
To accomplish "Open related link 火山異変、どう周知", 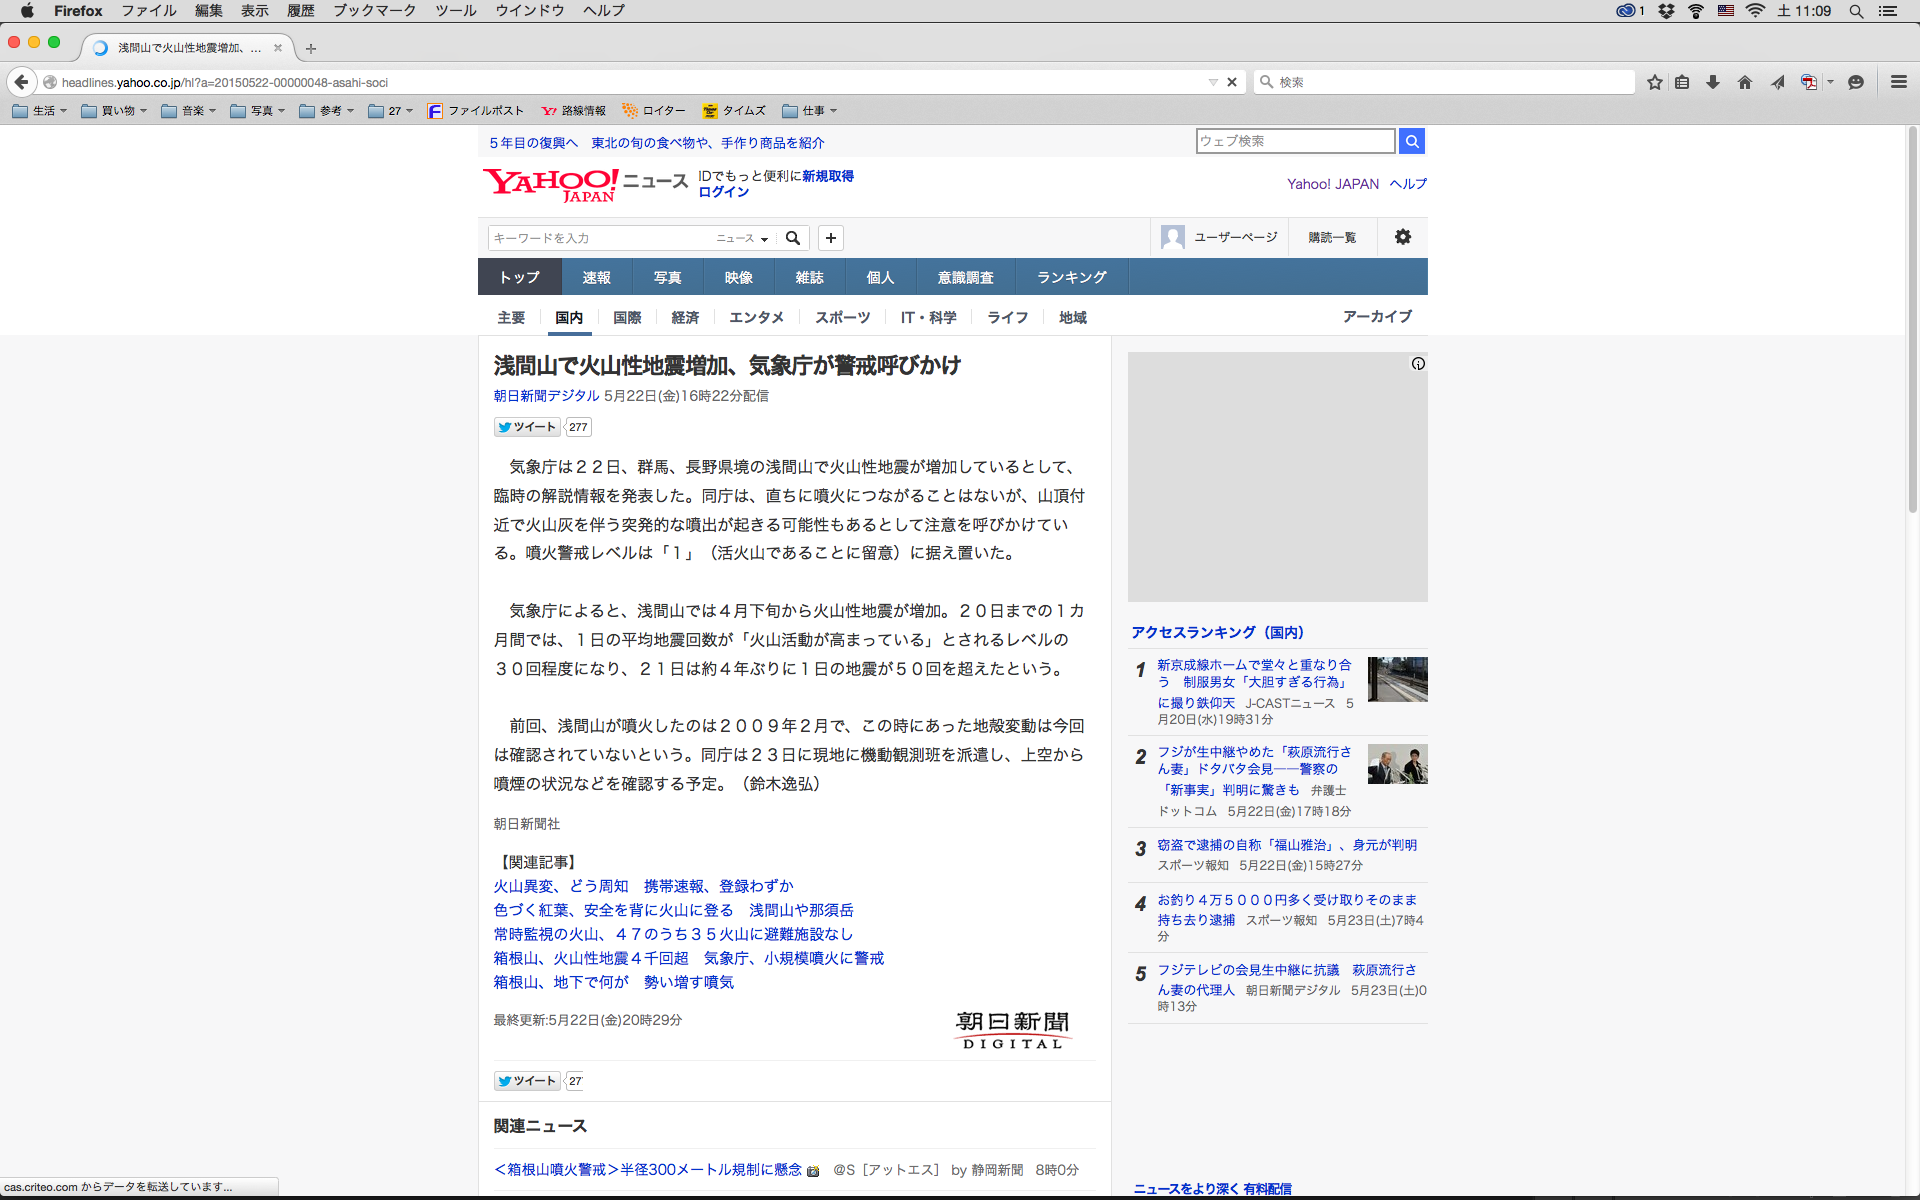I will click(561, 886).
